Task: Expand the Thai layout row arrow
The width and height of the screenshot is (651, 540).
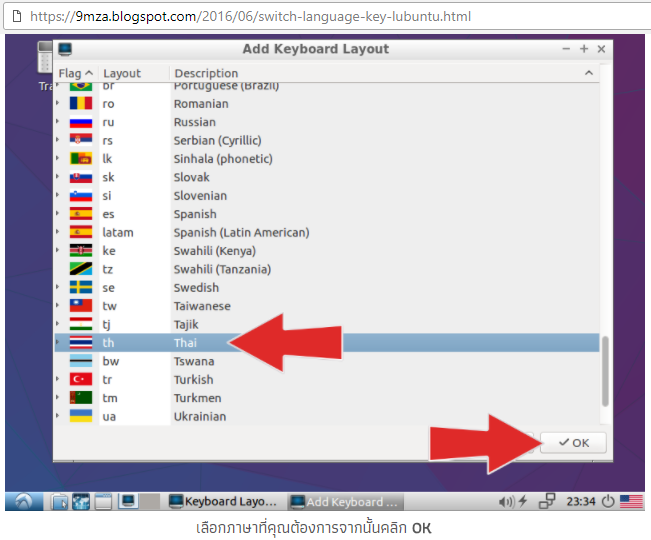Action: tap(58, 343)
